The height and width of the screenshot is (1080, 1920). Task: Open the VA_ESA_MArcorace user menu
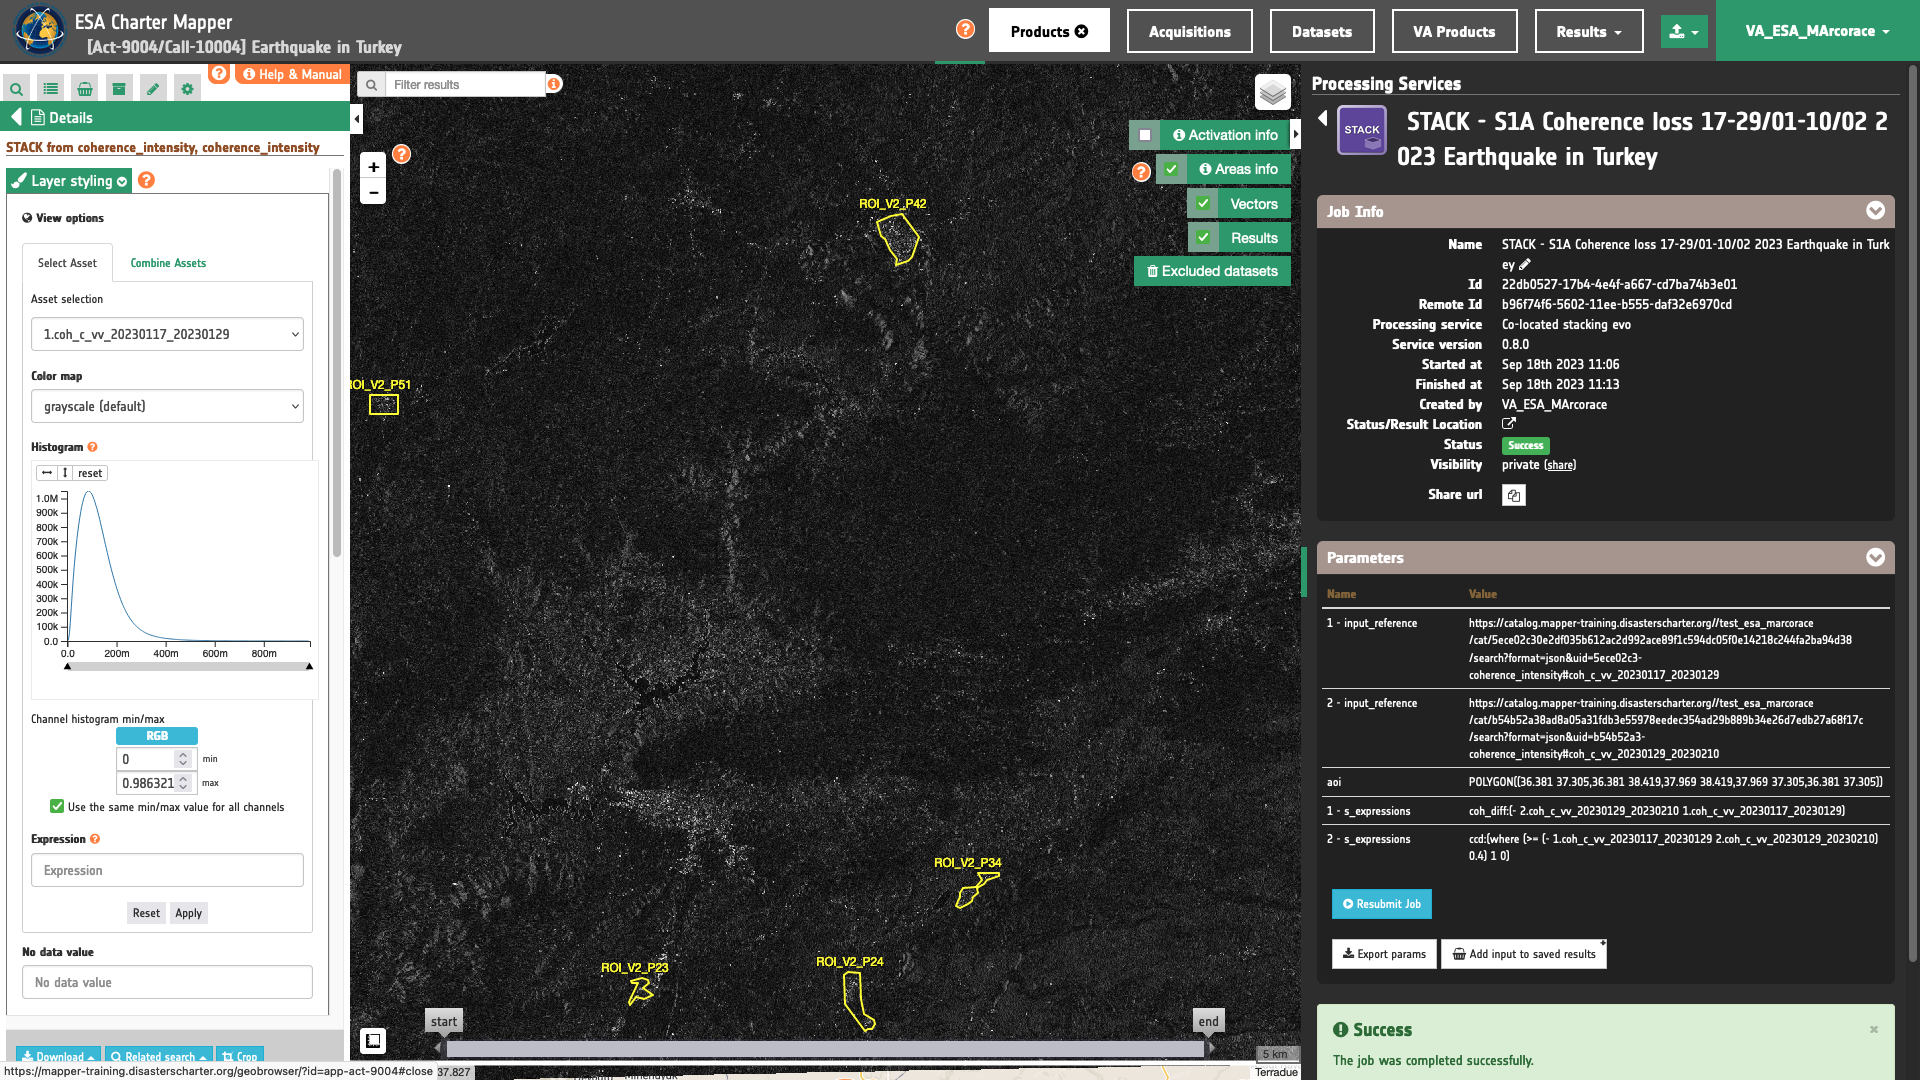click(1817, 31)
